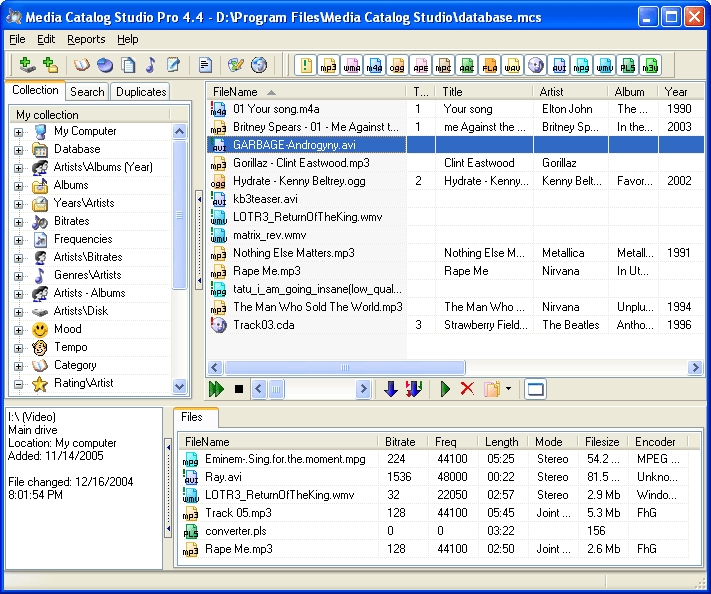The image size is (711, 594).
Task: Click the playback seek slider track
Action: point(320,389)
